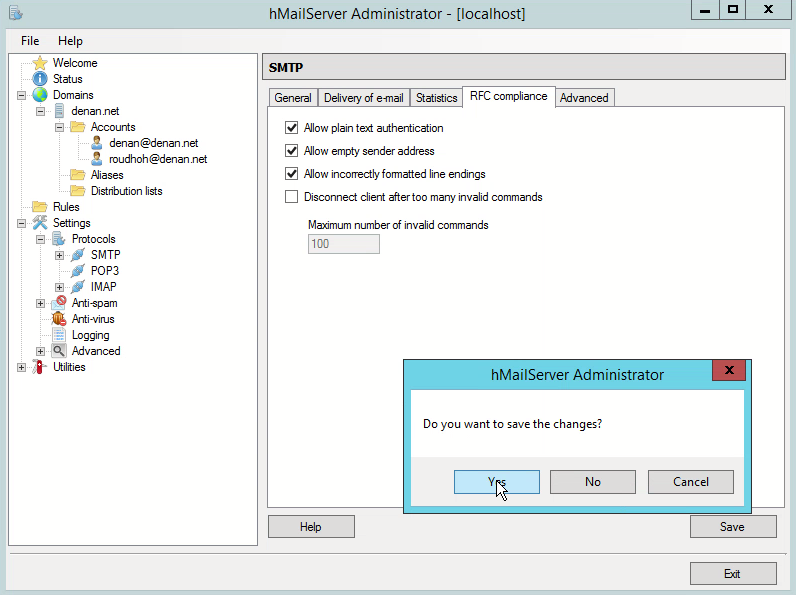Select the Status tree item label
Image resolution: width=796 pixels, height=595 pixels.
click(68, 79)
